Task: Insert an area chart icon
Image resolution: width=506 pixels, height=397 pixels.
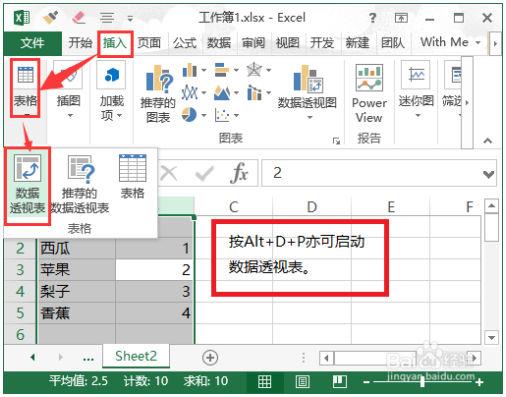Action: (x=222, y=93)
